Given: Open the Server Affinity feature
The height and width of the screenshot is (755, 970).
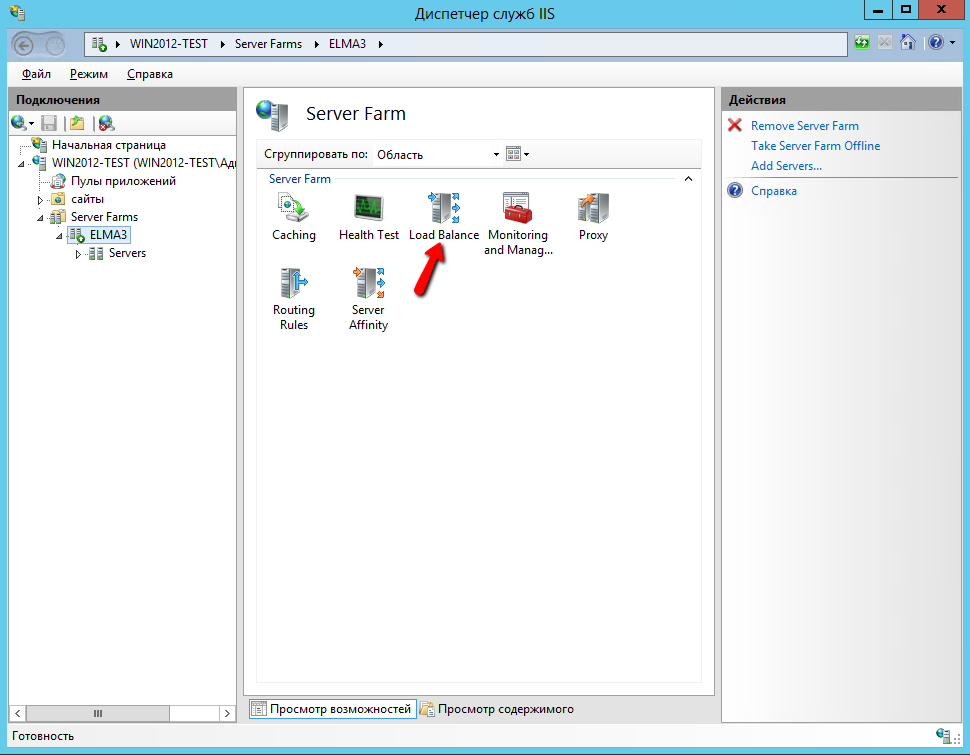Looking at the screenshot, I should (368, 286).
